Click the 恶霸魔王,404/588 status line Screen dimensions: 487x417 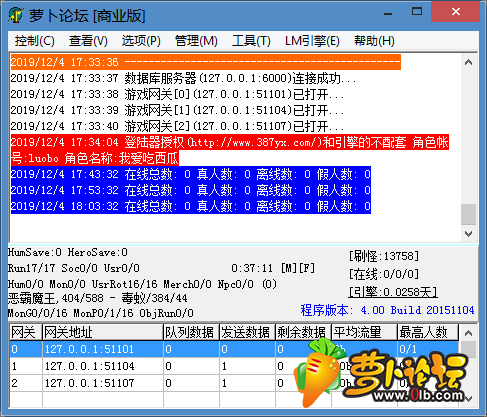click(98, 298)
